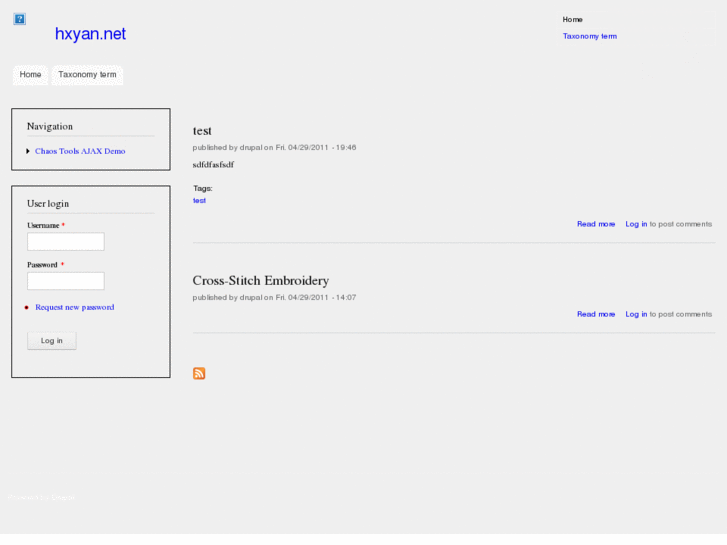
Task: Open the 'test' article title
Action: pos(202,131)
